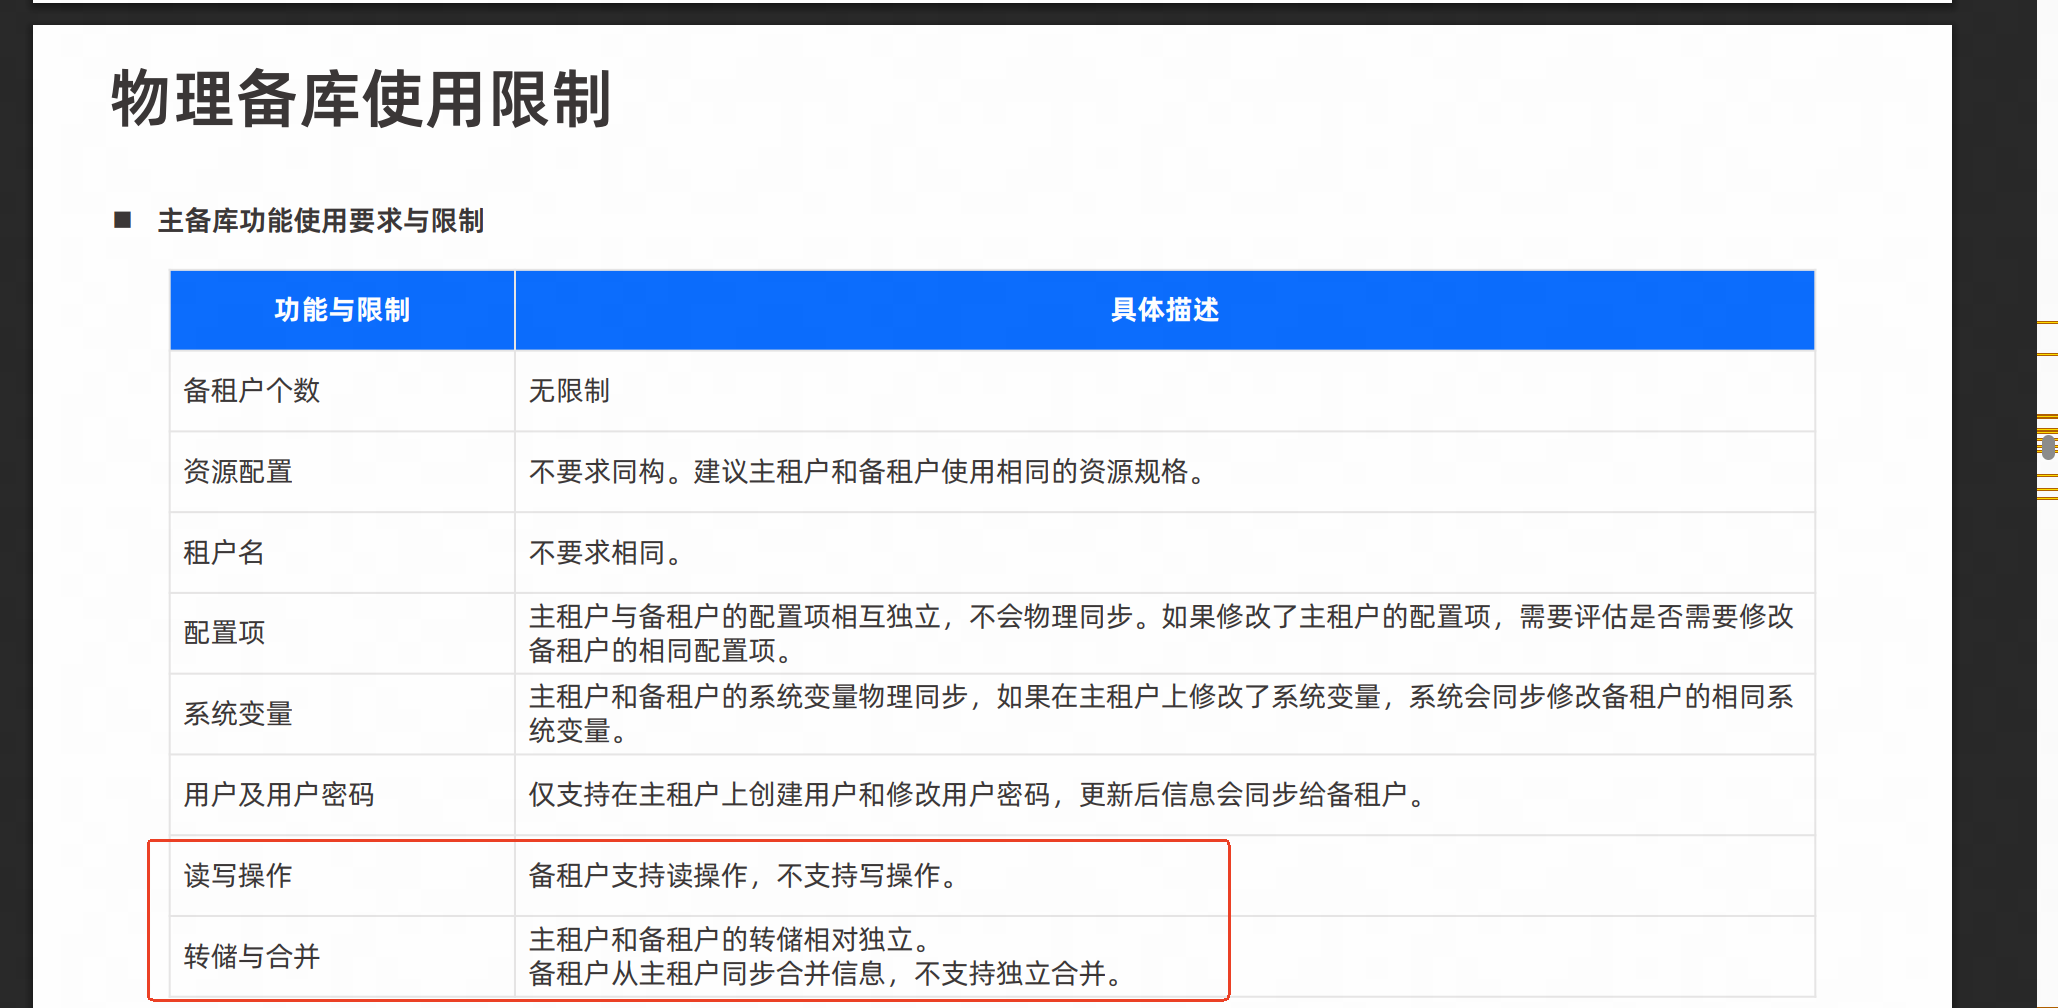Select the 租户名 table cell
The width and height of the screenshot is (2058, 1008).
point(224,553)
